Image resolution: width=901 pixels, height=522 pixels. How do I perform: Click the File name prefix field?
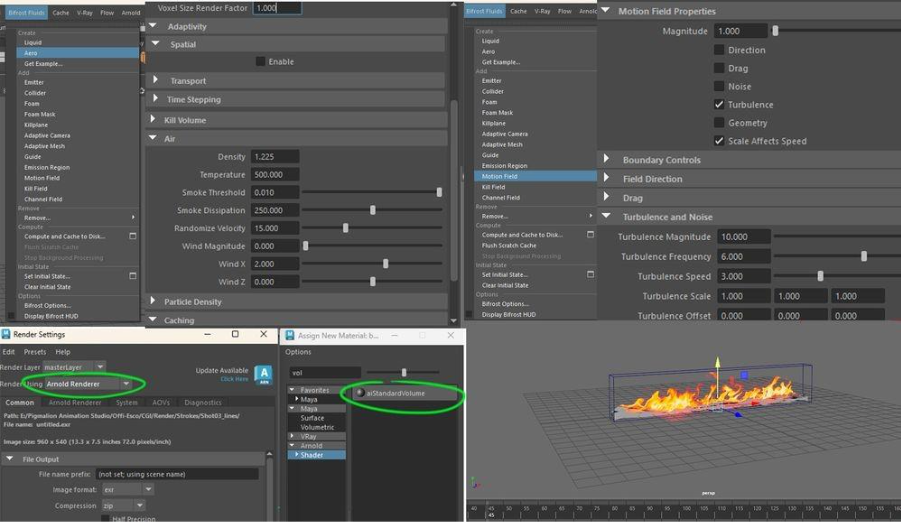point(177,474)
